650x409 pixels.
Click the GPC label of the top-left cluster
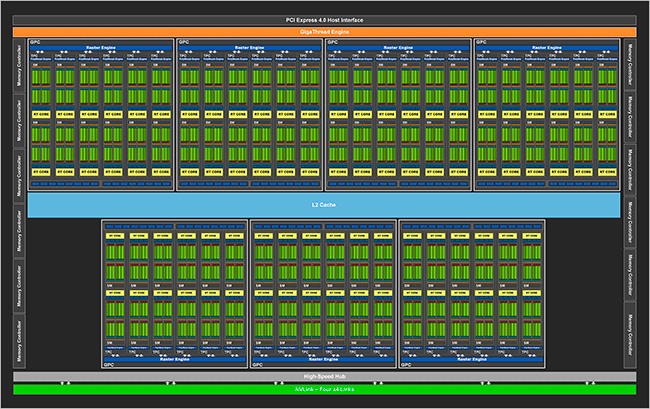pos(36,42)
